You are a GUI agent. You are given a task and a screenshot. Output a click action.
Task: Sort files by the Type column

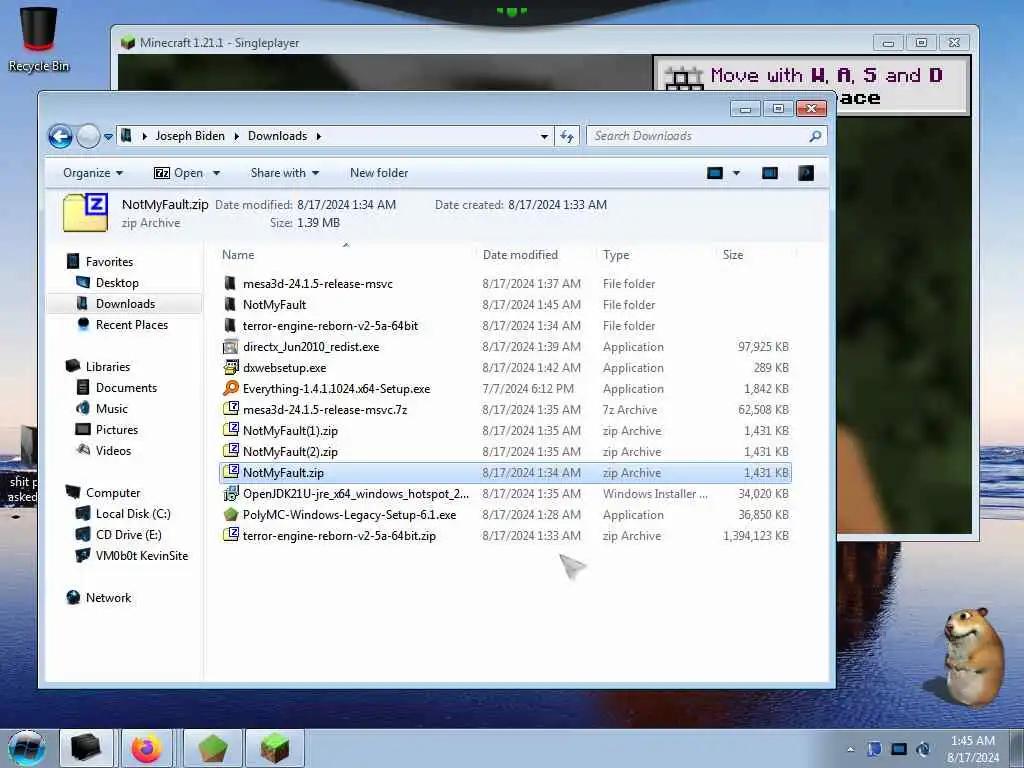coord(616,255)
